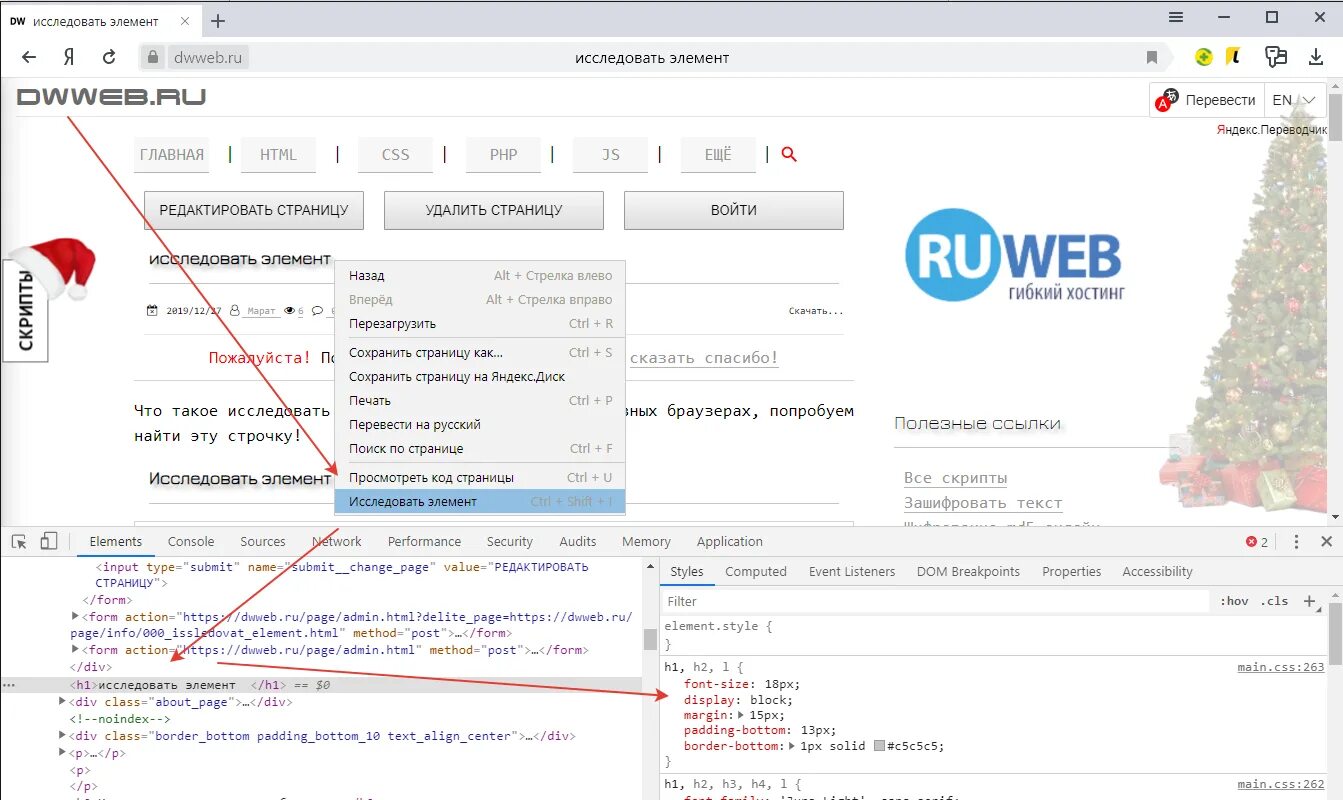Click the RUWEB hosting banner

(1014, 255)
